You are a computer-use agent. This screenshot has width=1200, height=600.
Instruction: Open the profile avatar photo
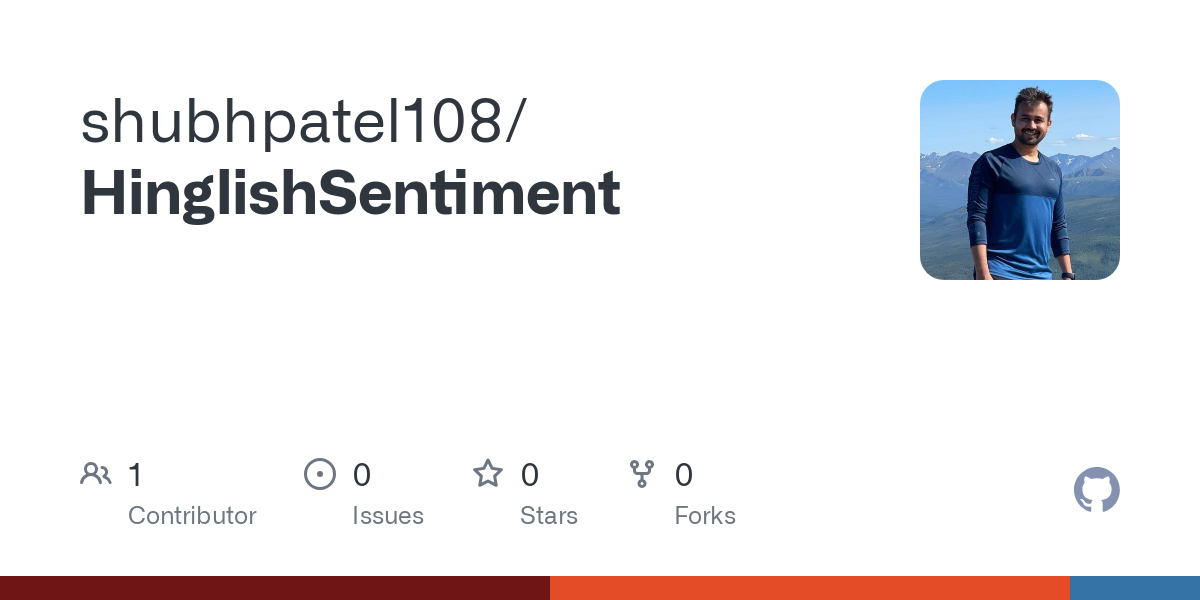(x=1020, y=180)
